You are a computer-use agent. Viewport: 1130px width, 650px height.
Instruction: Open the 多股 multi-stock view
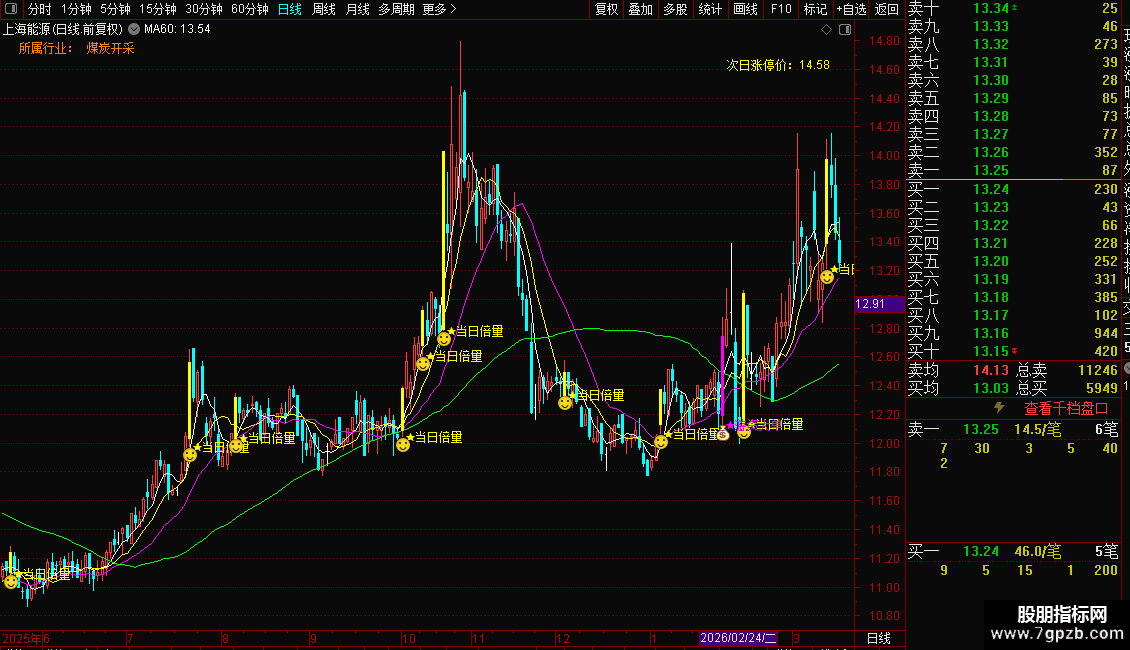[x=675, y=9]
